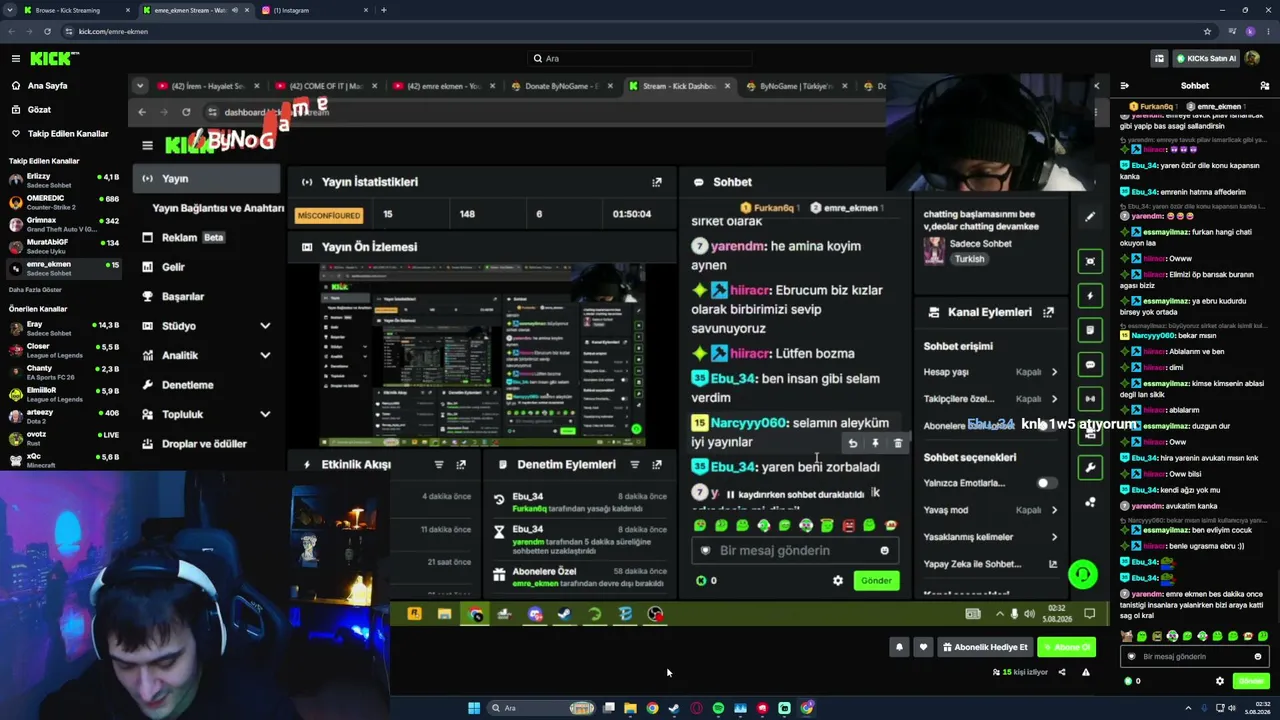This screenshot has height=720, width=1280.
Task: Click the Kick logo in the header
Action: pos(54,59)
